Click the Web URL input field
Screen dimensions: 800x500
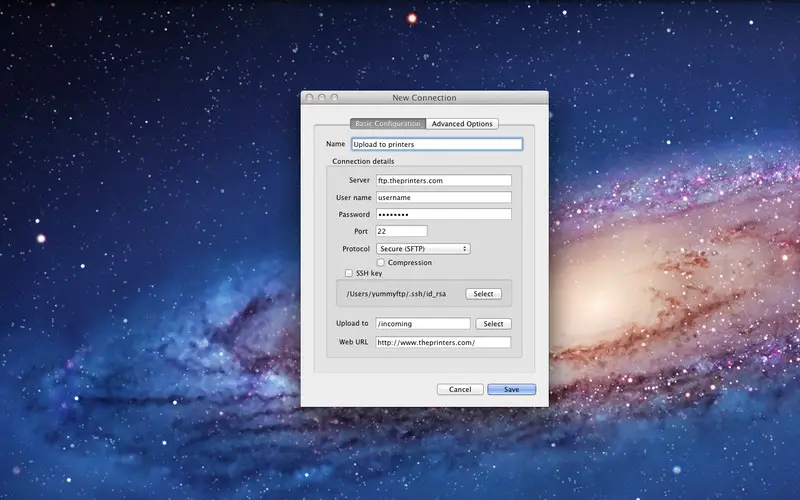pos(443,342)
